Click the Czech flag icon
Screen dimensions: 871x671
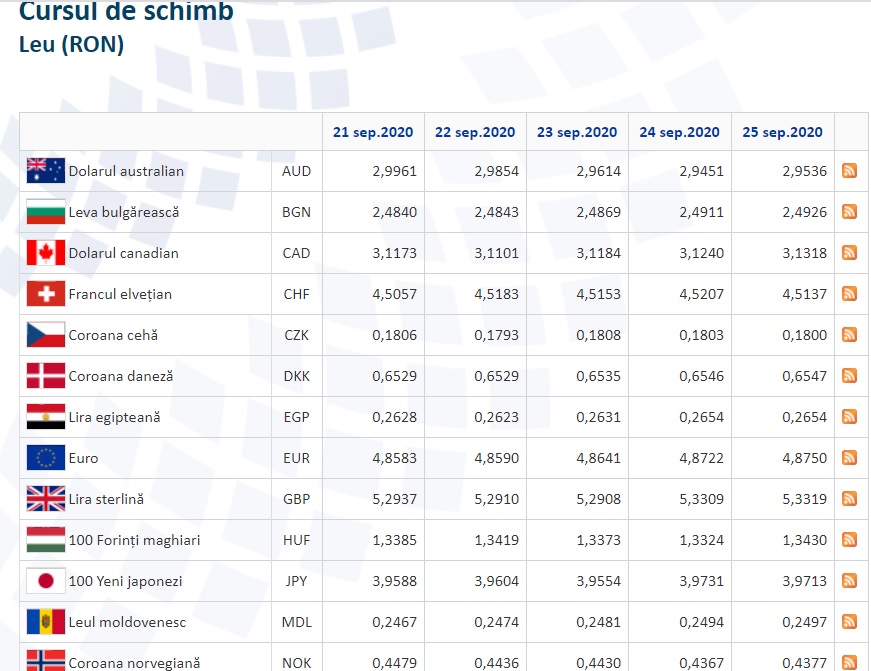point(46,335)
